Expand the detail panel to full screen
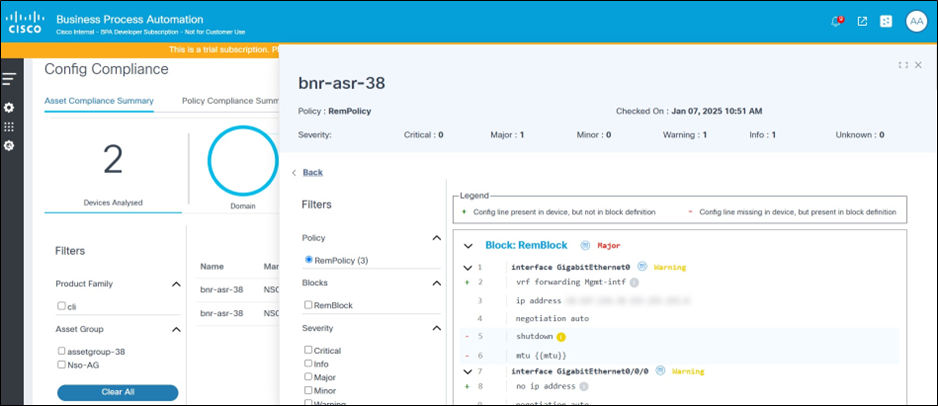Viewport: 938px width, 406px height. [903, 65]
